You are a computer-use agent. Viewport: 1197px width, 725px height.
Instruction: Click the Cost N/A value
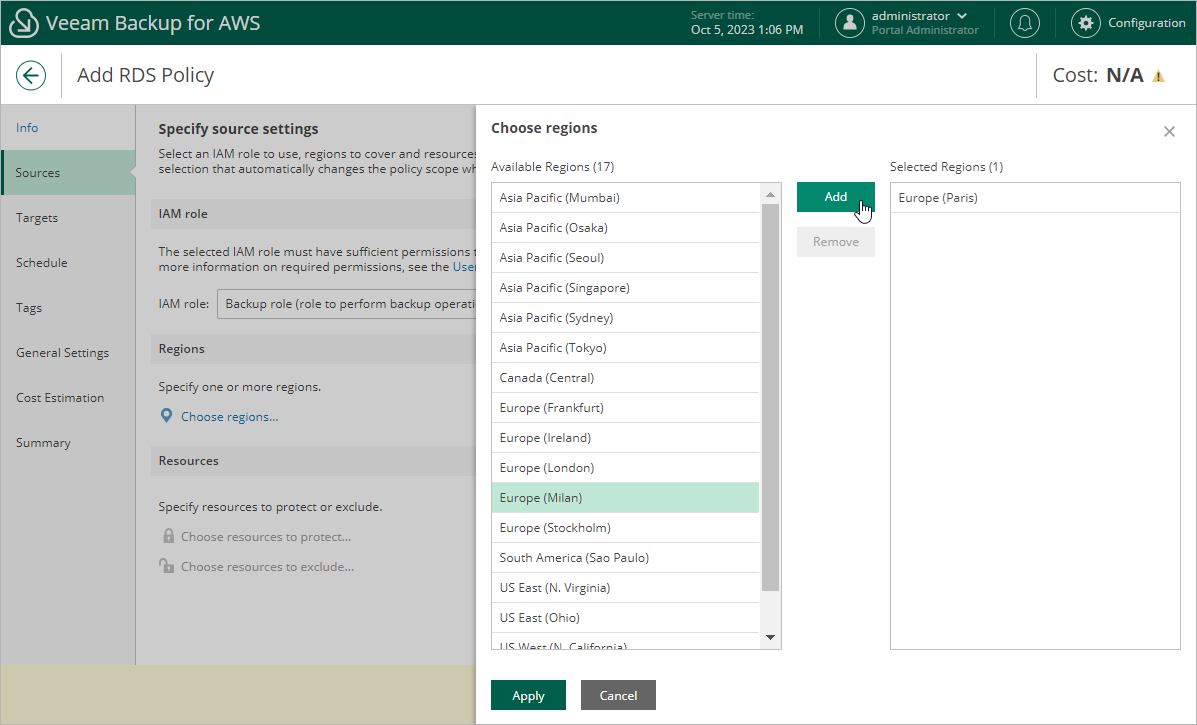point(1124,76)
